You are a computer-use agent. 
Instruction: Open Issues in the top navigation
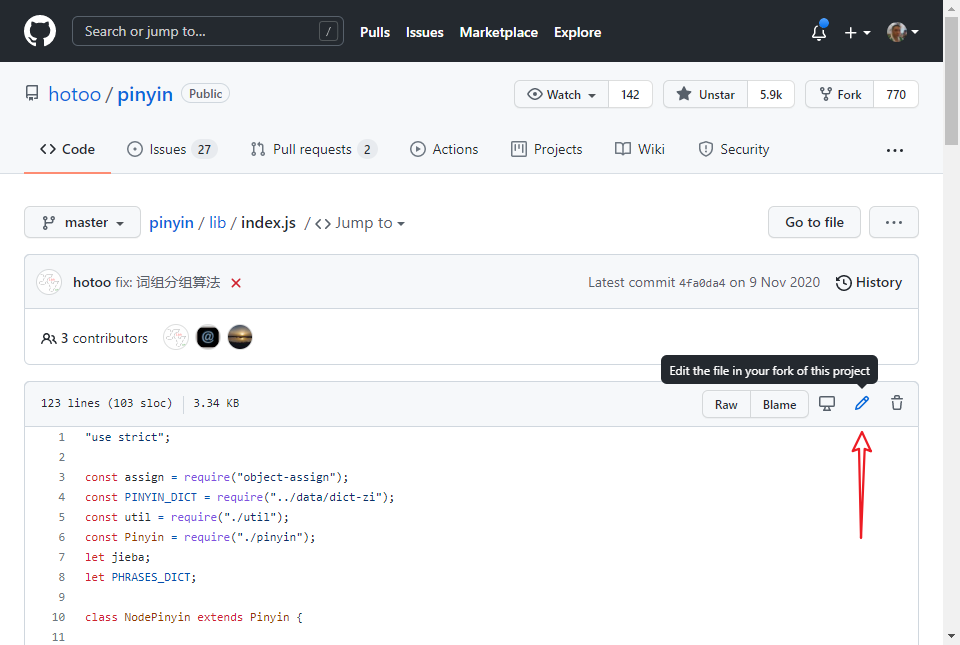(424, 32)
